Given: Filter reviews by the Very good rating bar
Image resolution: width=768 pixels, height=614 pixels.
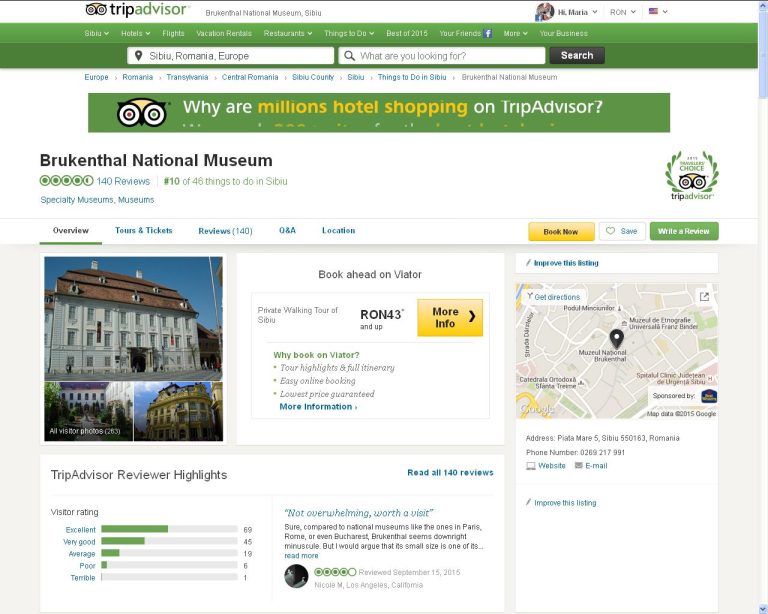Looking at the screenshot, I should (x=169, y=541).
